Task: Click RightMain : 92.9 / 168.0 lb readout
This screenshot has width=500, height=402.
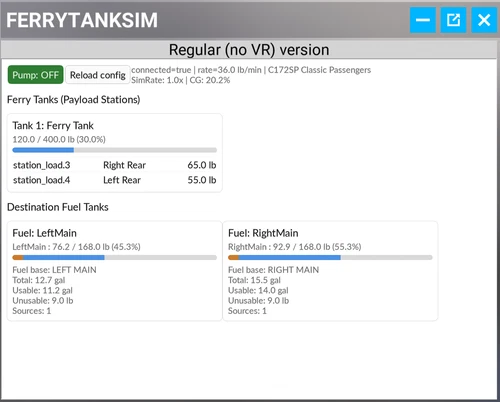Action: pos(295,247)
